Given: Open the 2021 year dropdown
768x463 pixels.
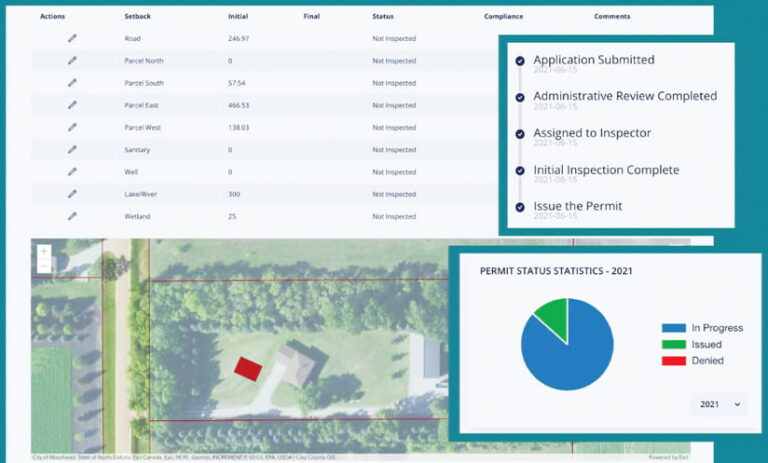Looking at the screenshot, I should tap(719, 404).
